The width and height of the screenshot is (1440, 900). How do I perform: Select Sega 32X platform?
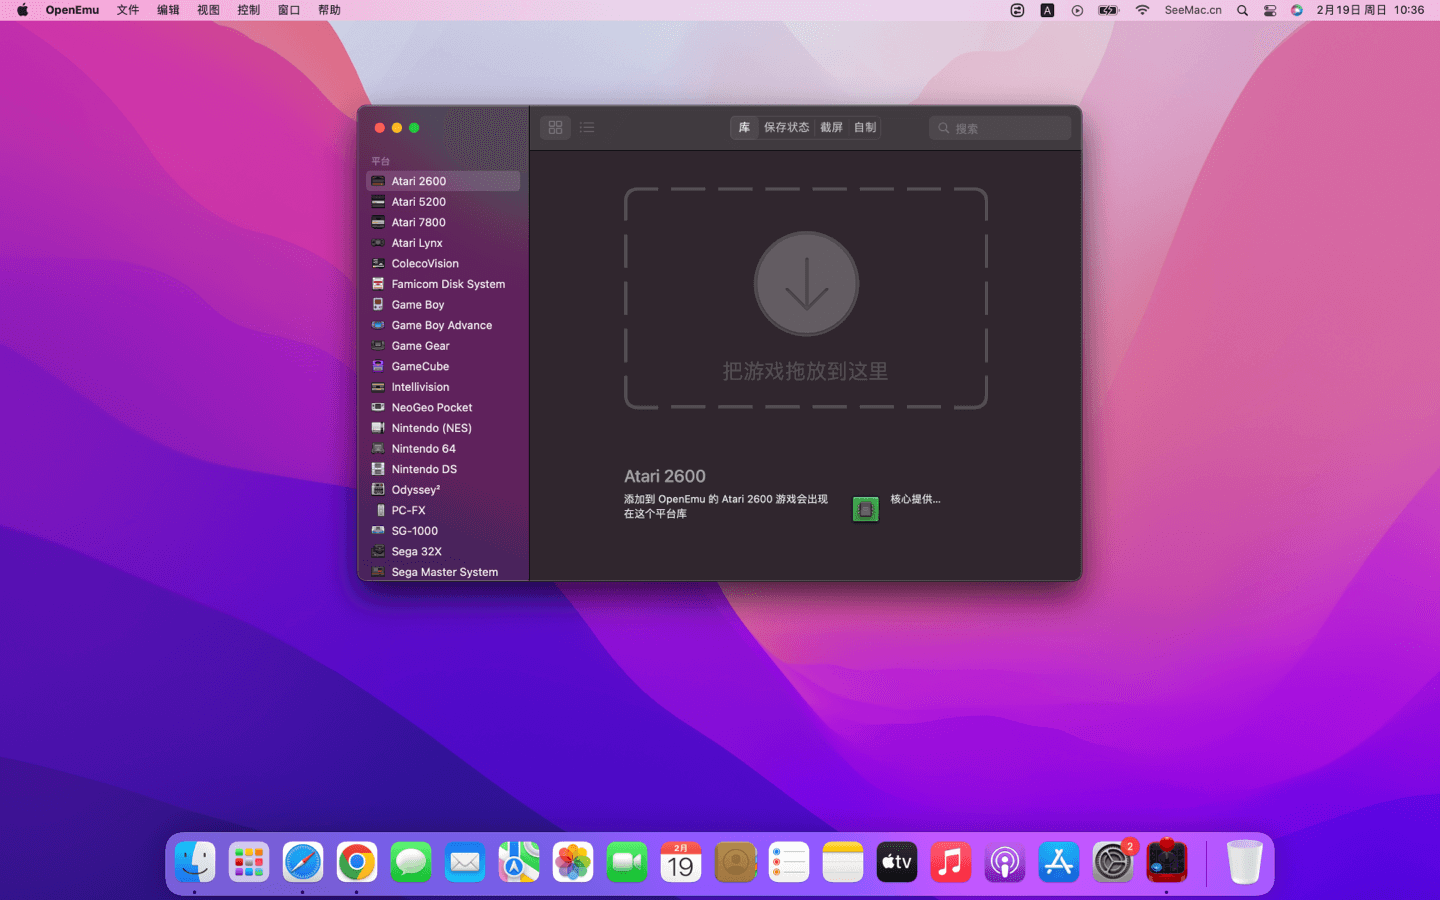pyautogui.click(x=443, y=552)
